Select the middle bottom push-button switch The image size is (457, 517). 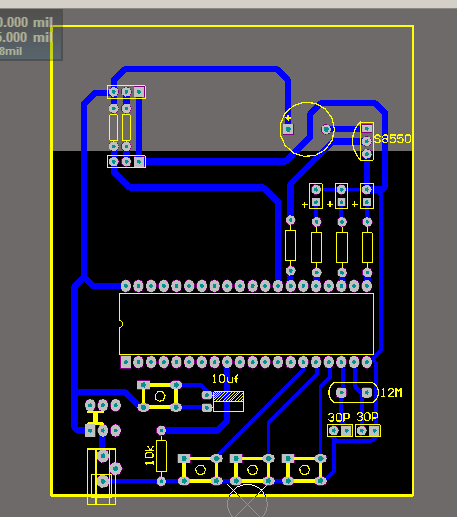point(252,470)
